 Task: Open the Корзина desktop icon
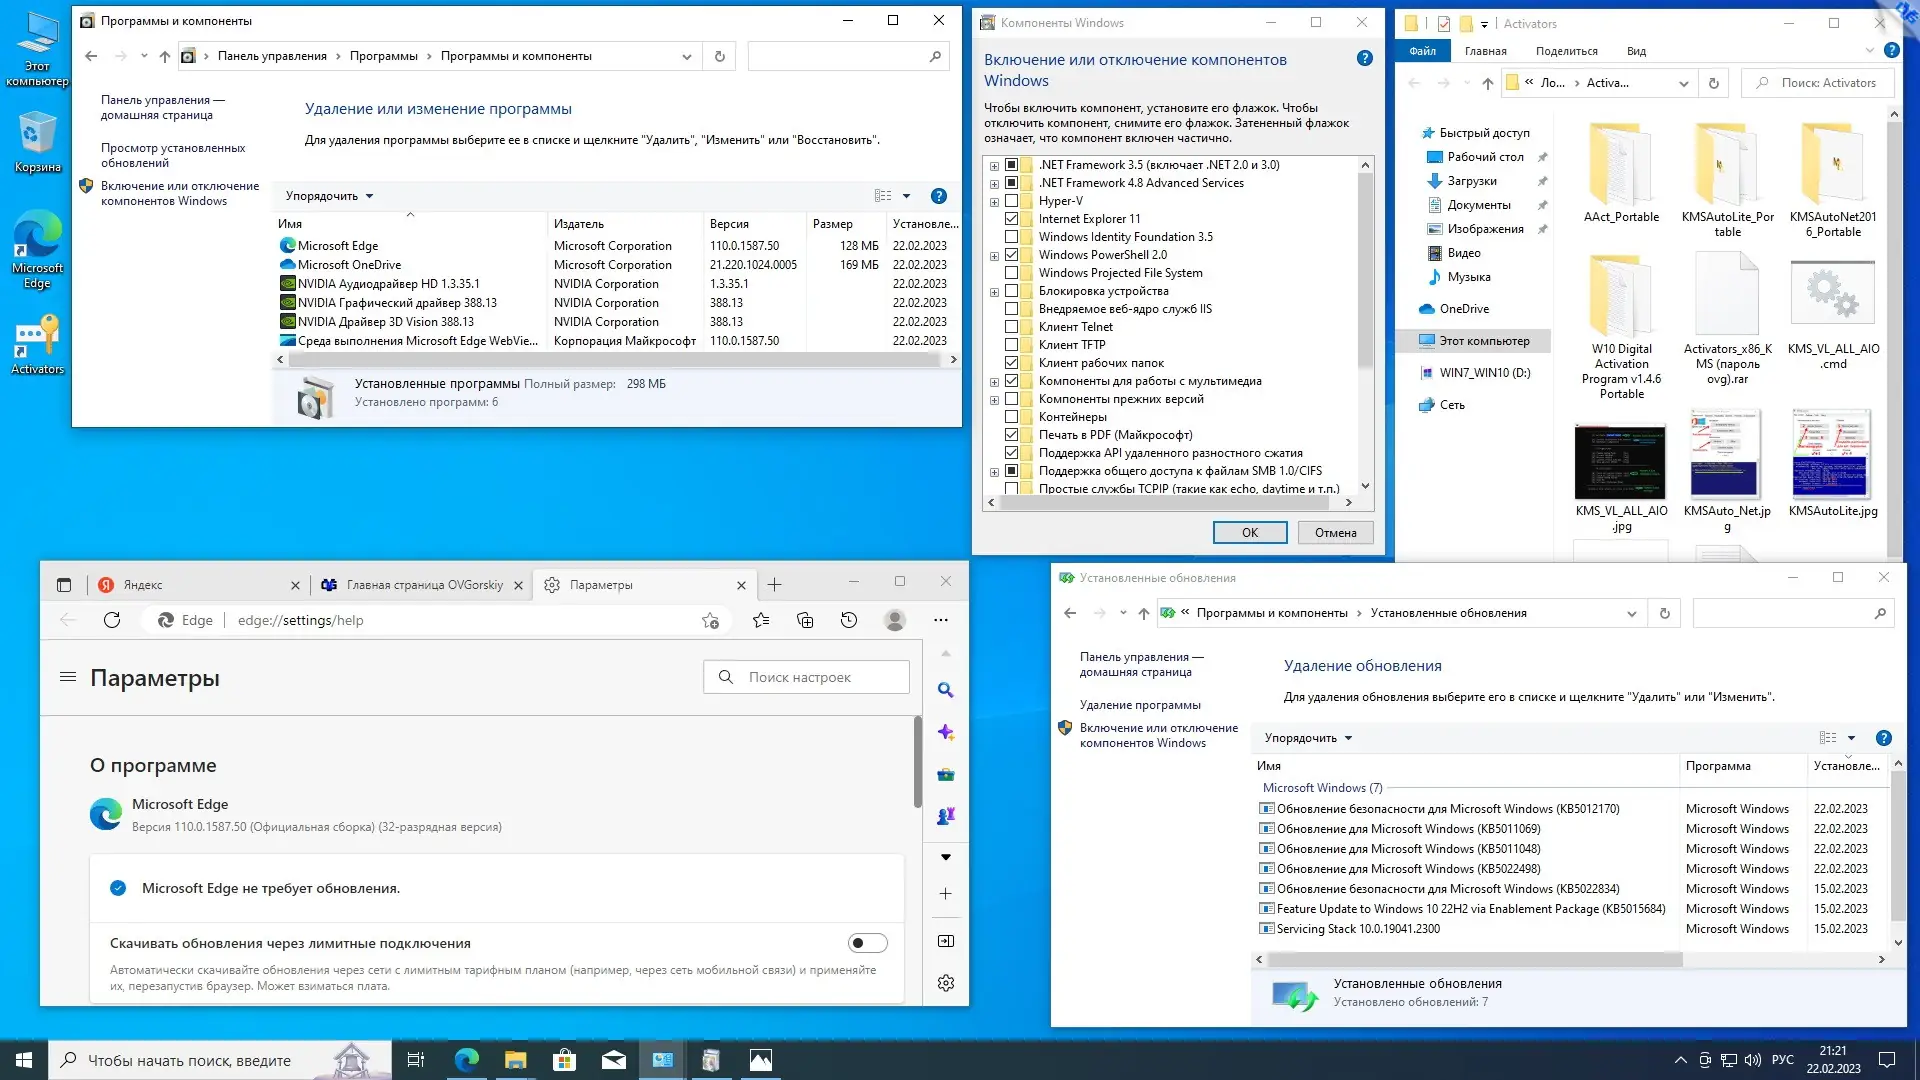pos(37,130)
